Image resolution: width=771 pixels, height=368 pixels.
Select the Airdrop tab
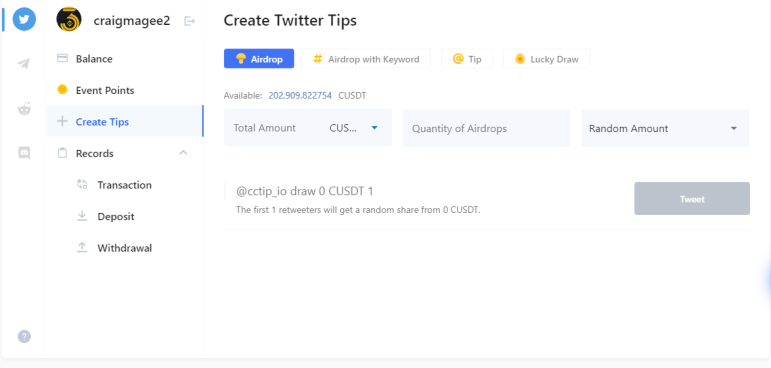pyautogui.click(x=259, y=59)
